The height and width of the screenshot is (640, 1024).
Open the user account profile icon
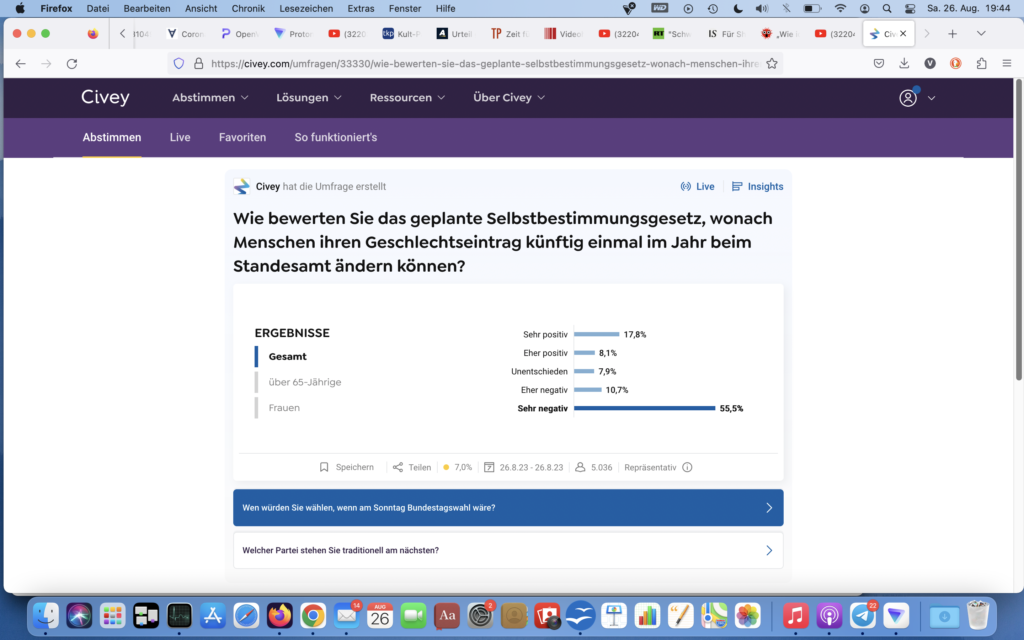click(908, 98)
